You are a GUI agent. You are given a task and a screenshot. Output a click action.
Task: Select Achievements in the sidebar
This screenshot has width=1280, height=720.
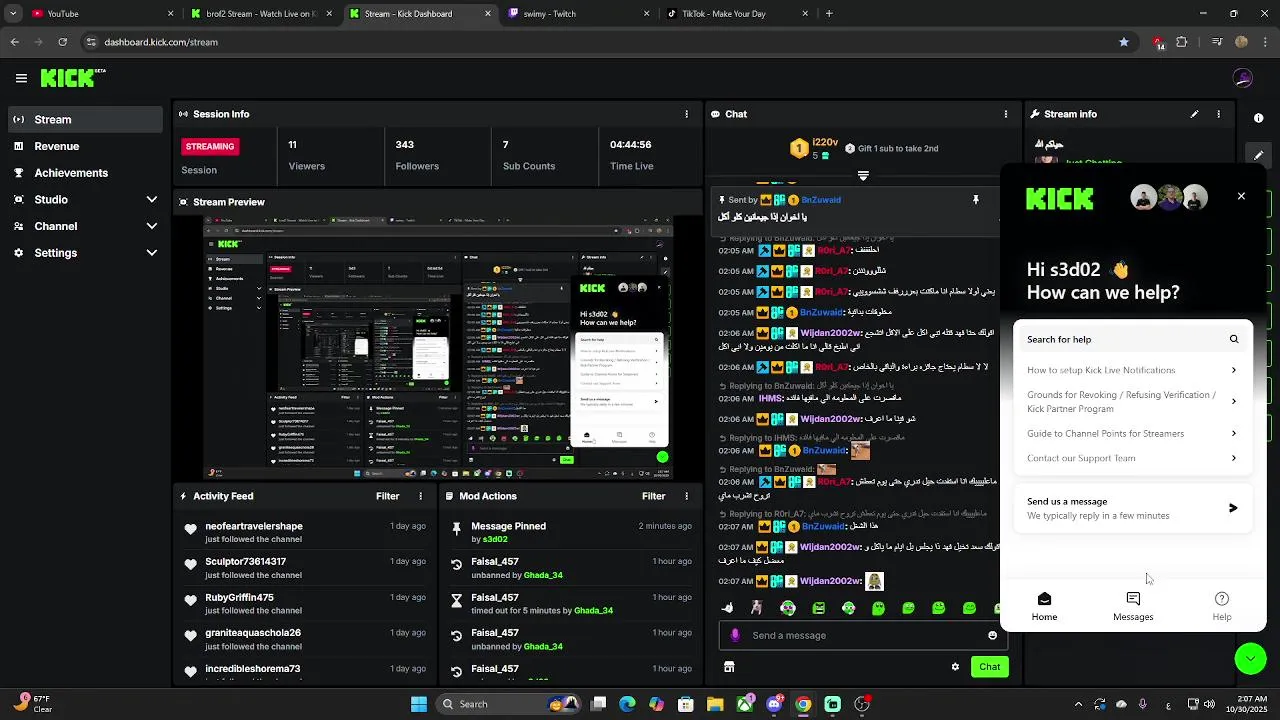[85, 173]
